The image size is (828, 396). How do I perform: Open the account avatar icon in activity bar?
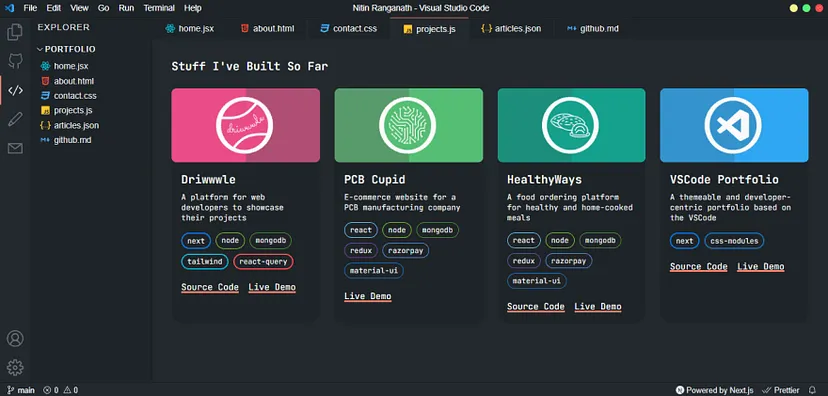(x=15, y=338)
